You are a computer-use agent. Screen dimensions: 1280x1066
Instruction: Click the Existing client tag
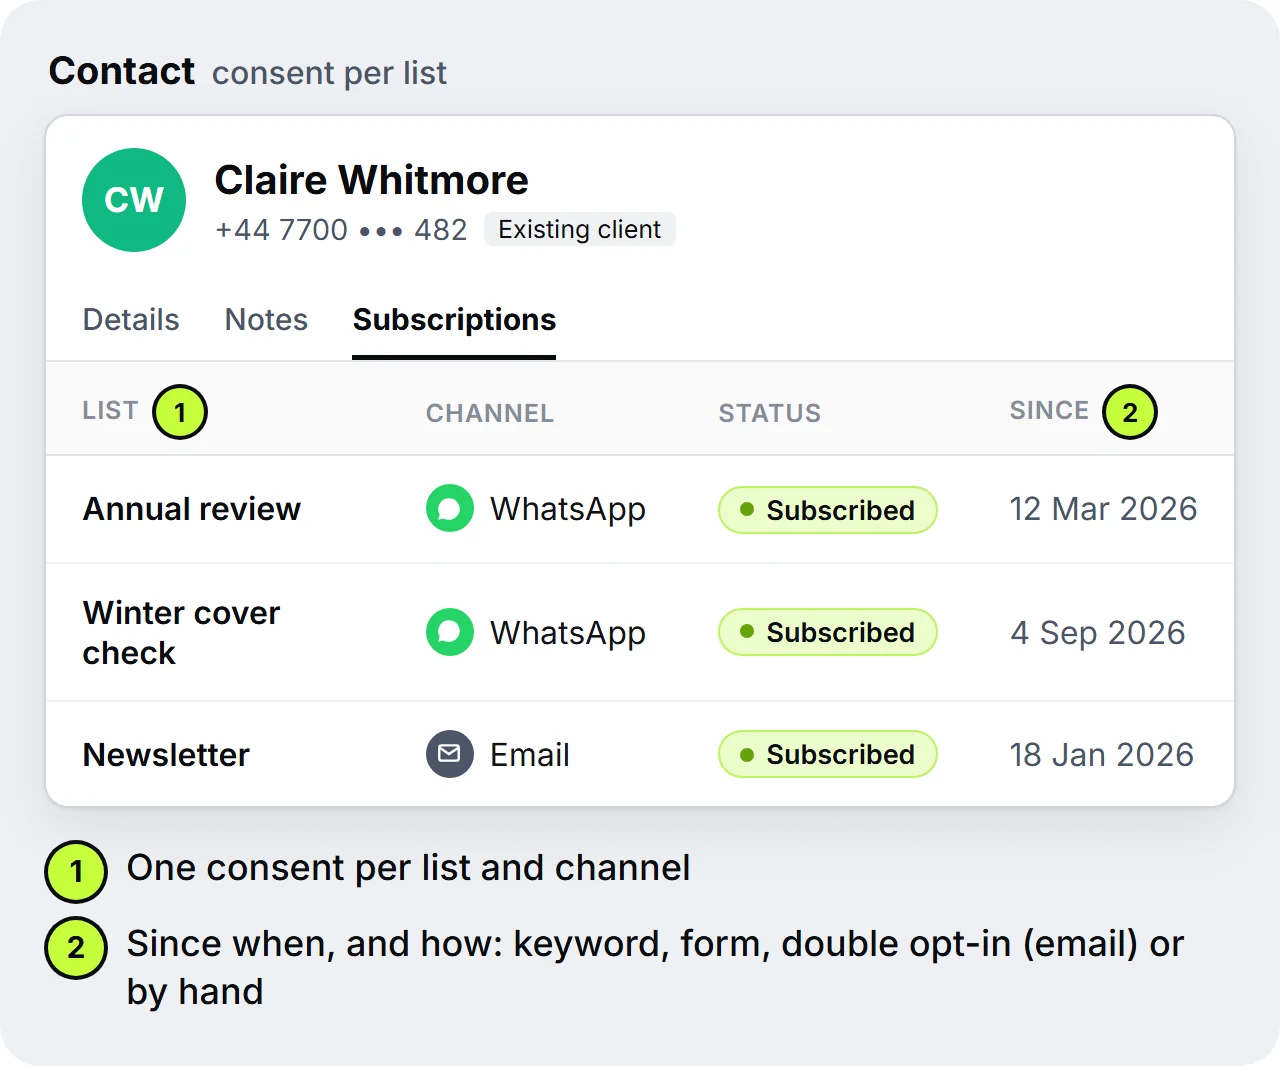point(580,229)
